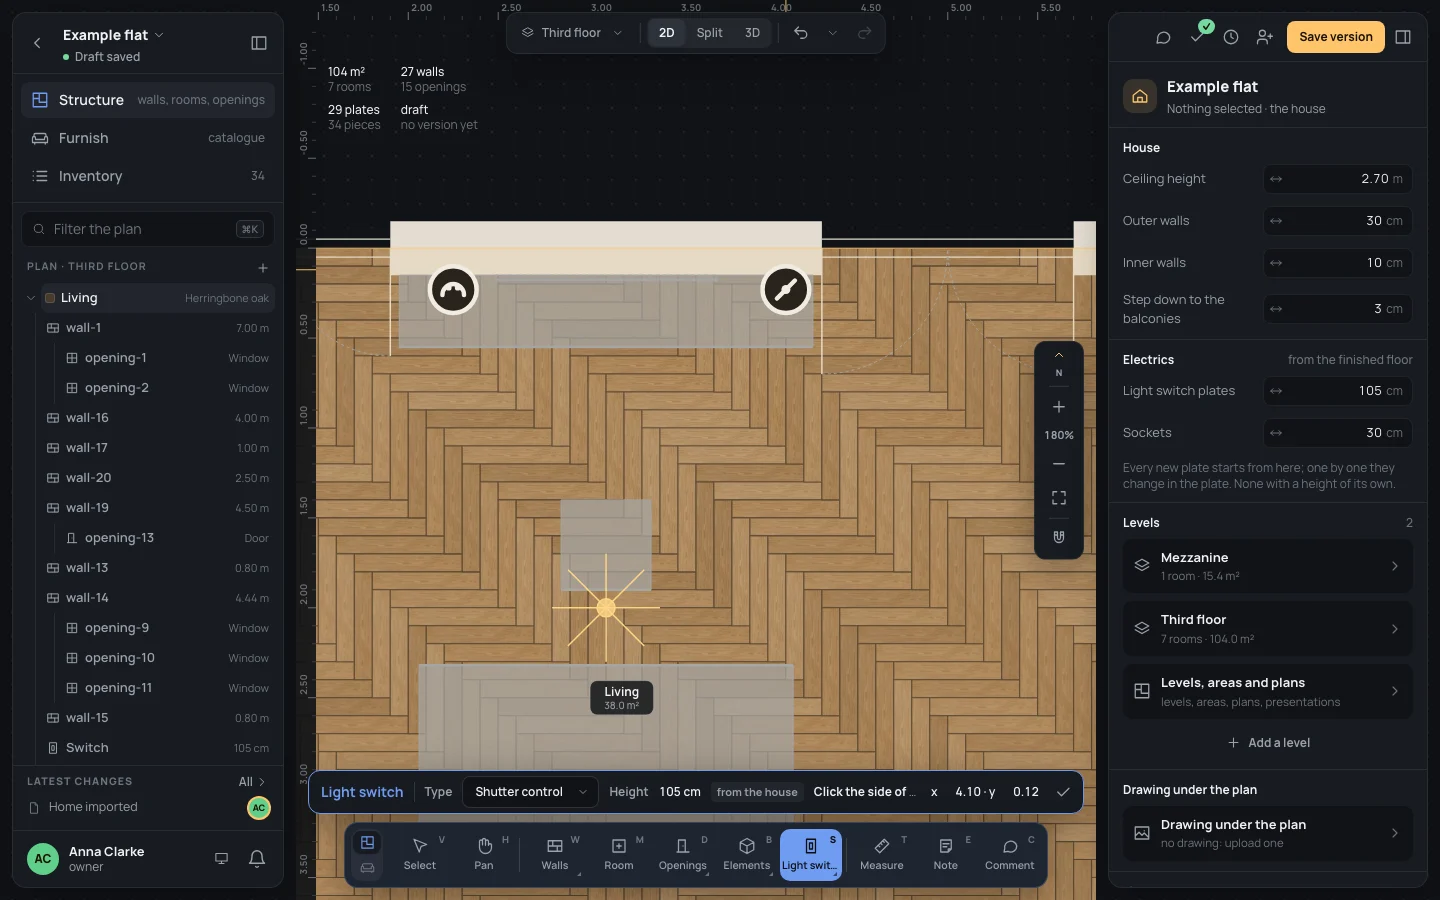Image resolution: width=1440 pixels, height=900 pixels.
Task: Collapse the Living room tree item
Action: (x=31, y=298)
